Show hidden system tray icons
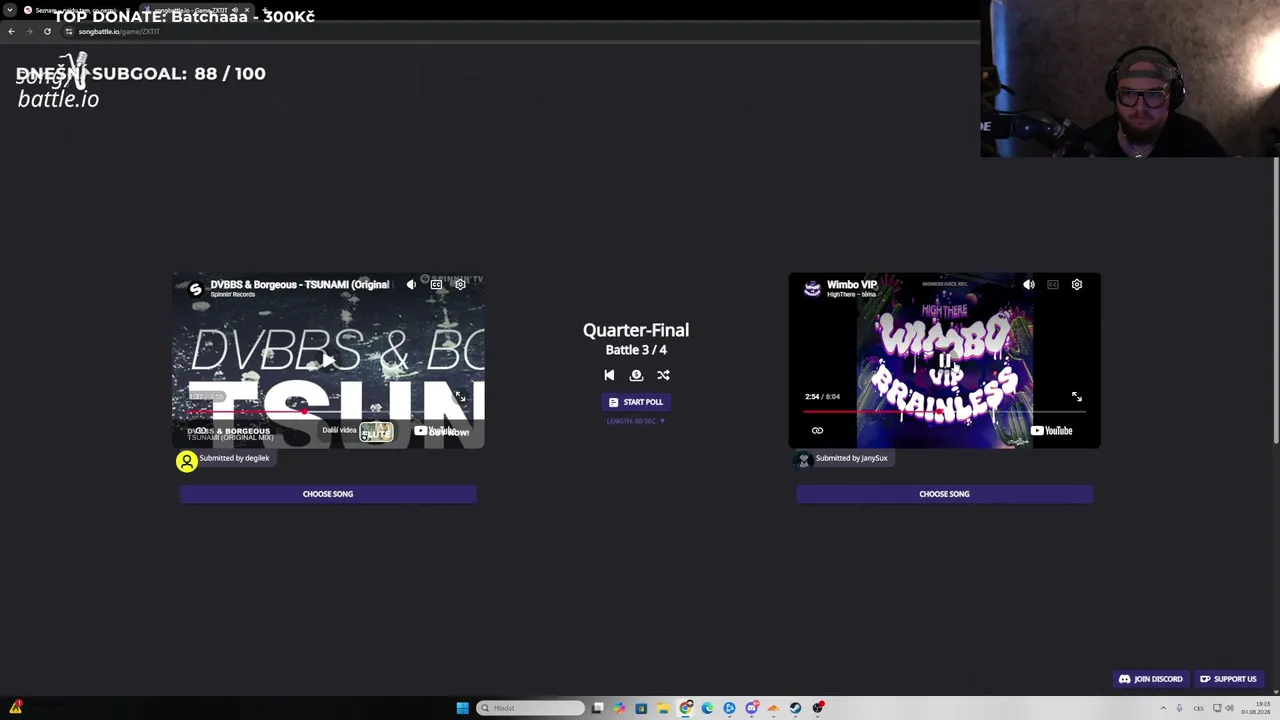The image size is (1280, 720). coord(1163,708)
